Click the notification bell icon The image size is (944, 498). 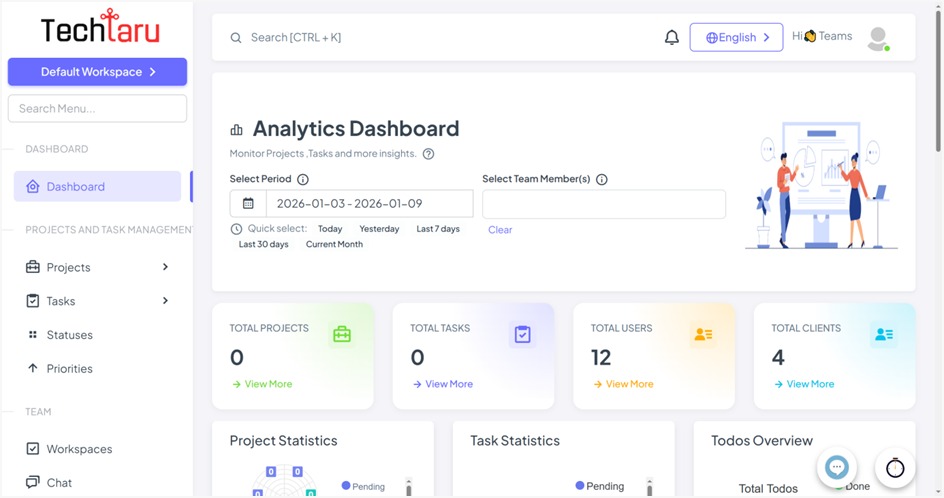pos(672,38)
